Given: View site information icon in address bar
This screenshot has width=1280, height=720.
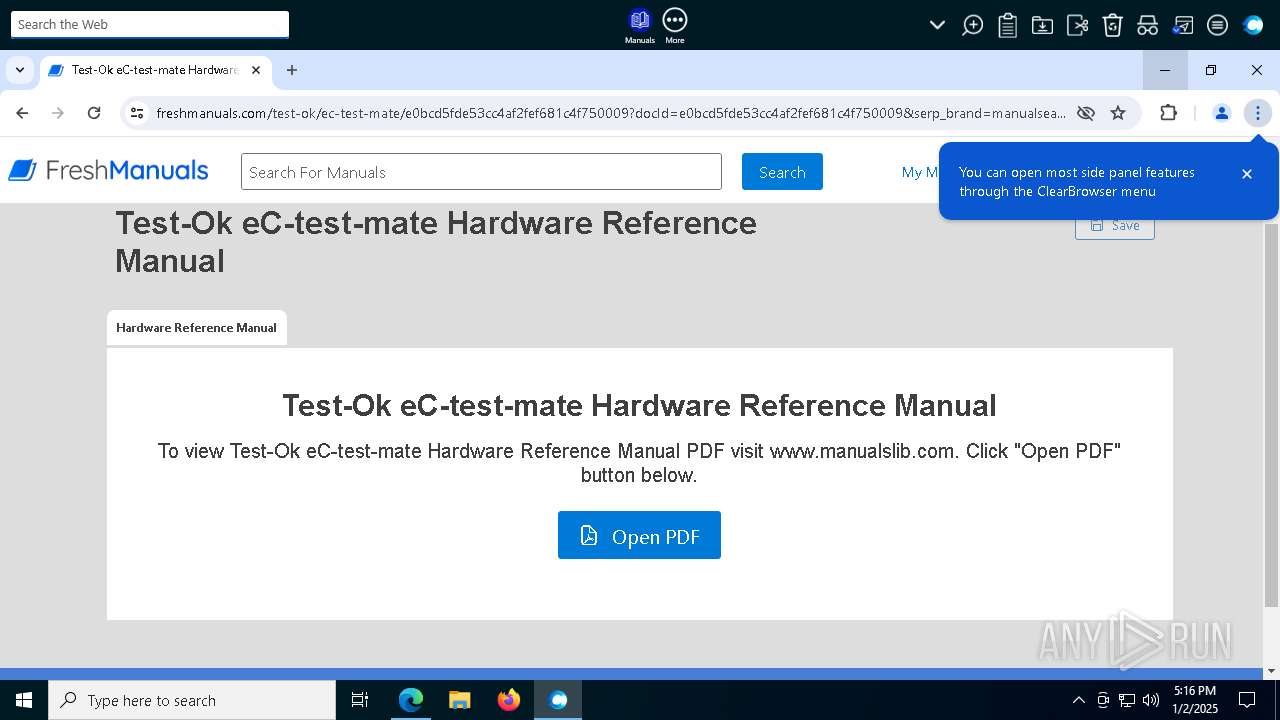Looking at the screenshot, I should pyautogui.click(x=137, y=113).
